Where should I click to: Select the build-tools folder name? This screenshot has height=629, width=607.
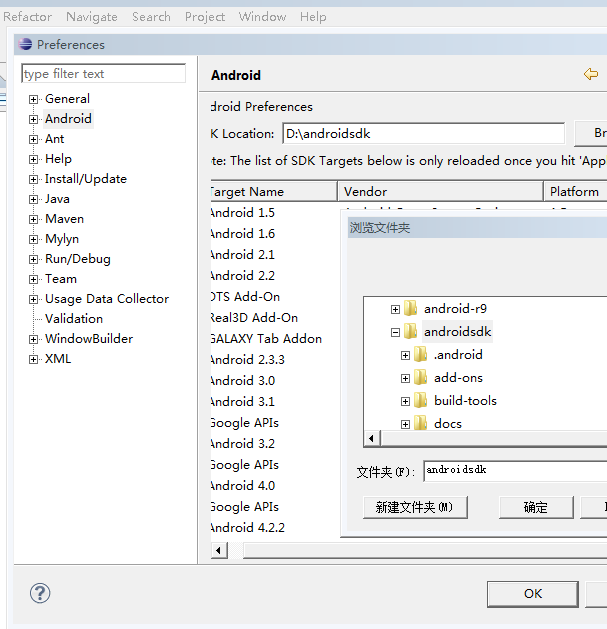click(x=465, y=400)
